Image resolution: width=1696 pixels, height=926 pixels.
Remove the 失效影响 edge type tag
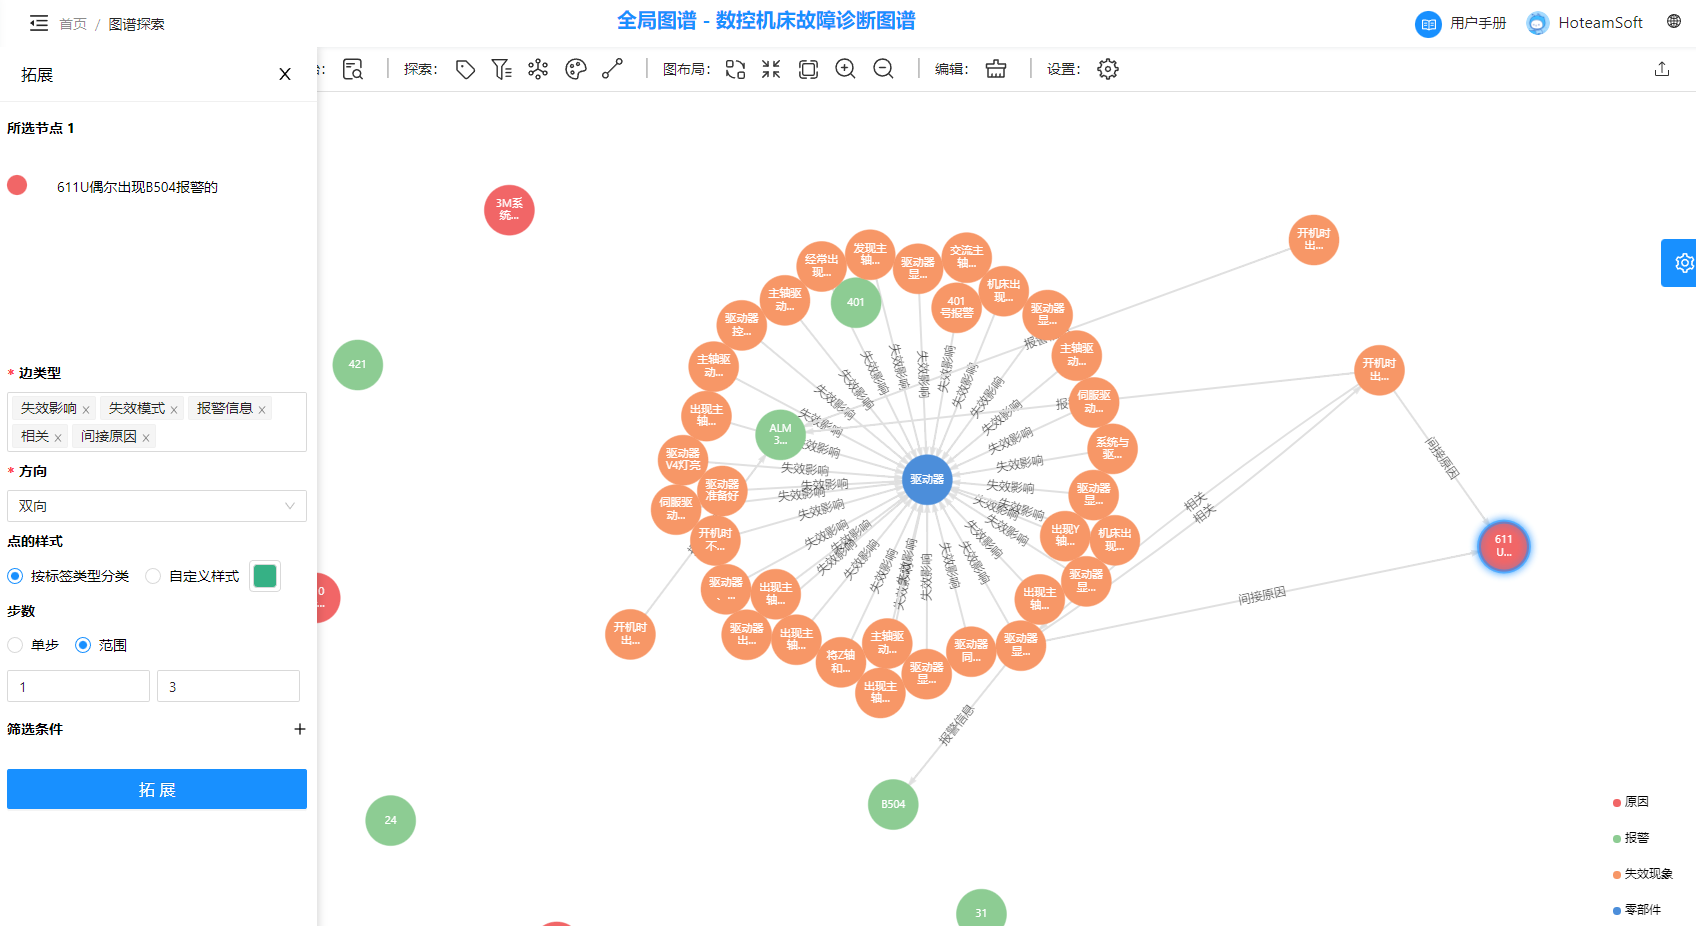[86, 409]
